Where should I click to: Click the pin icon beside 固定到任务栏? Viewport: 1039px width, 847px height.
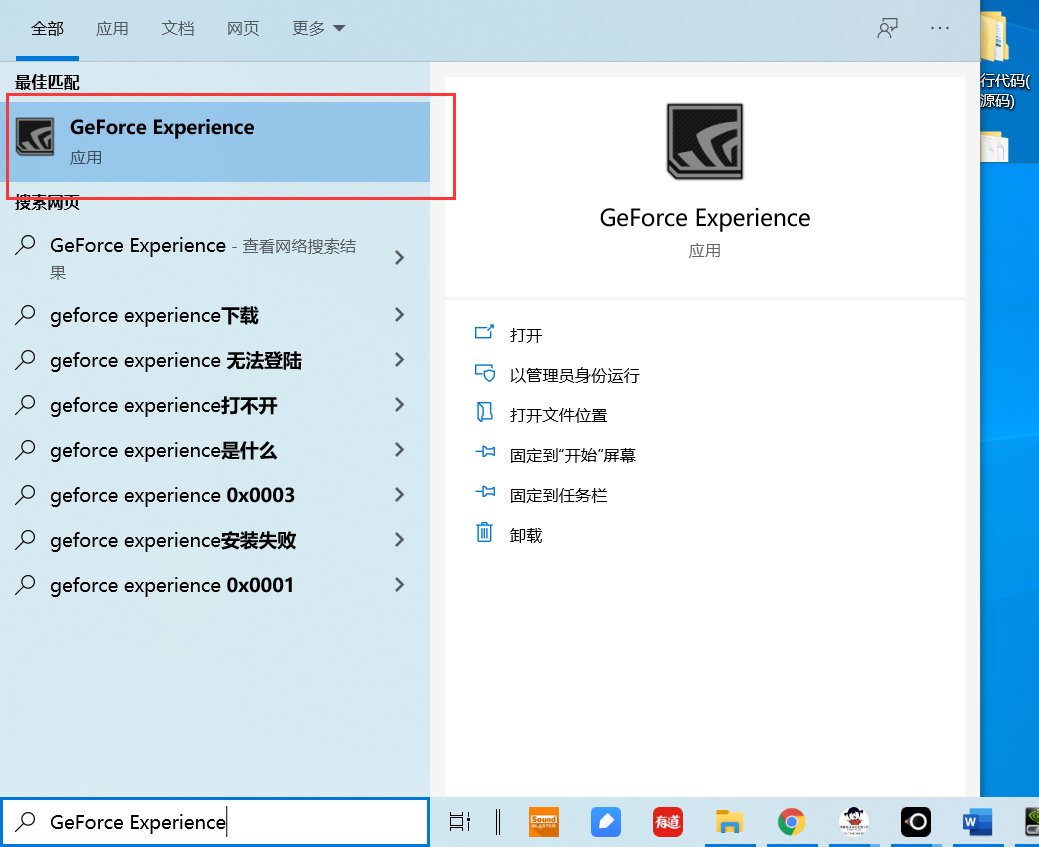pos(485,492)
